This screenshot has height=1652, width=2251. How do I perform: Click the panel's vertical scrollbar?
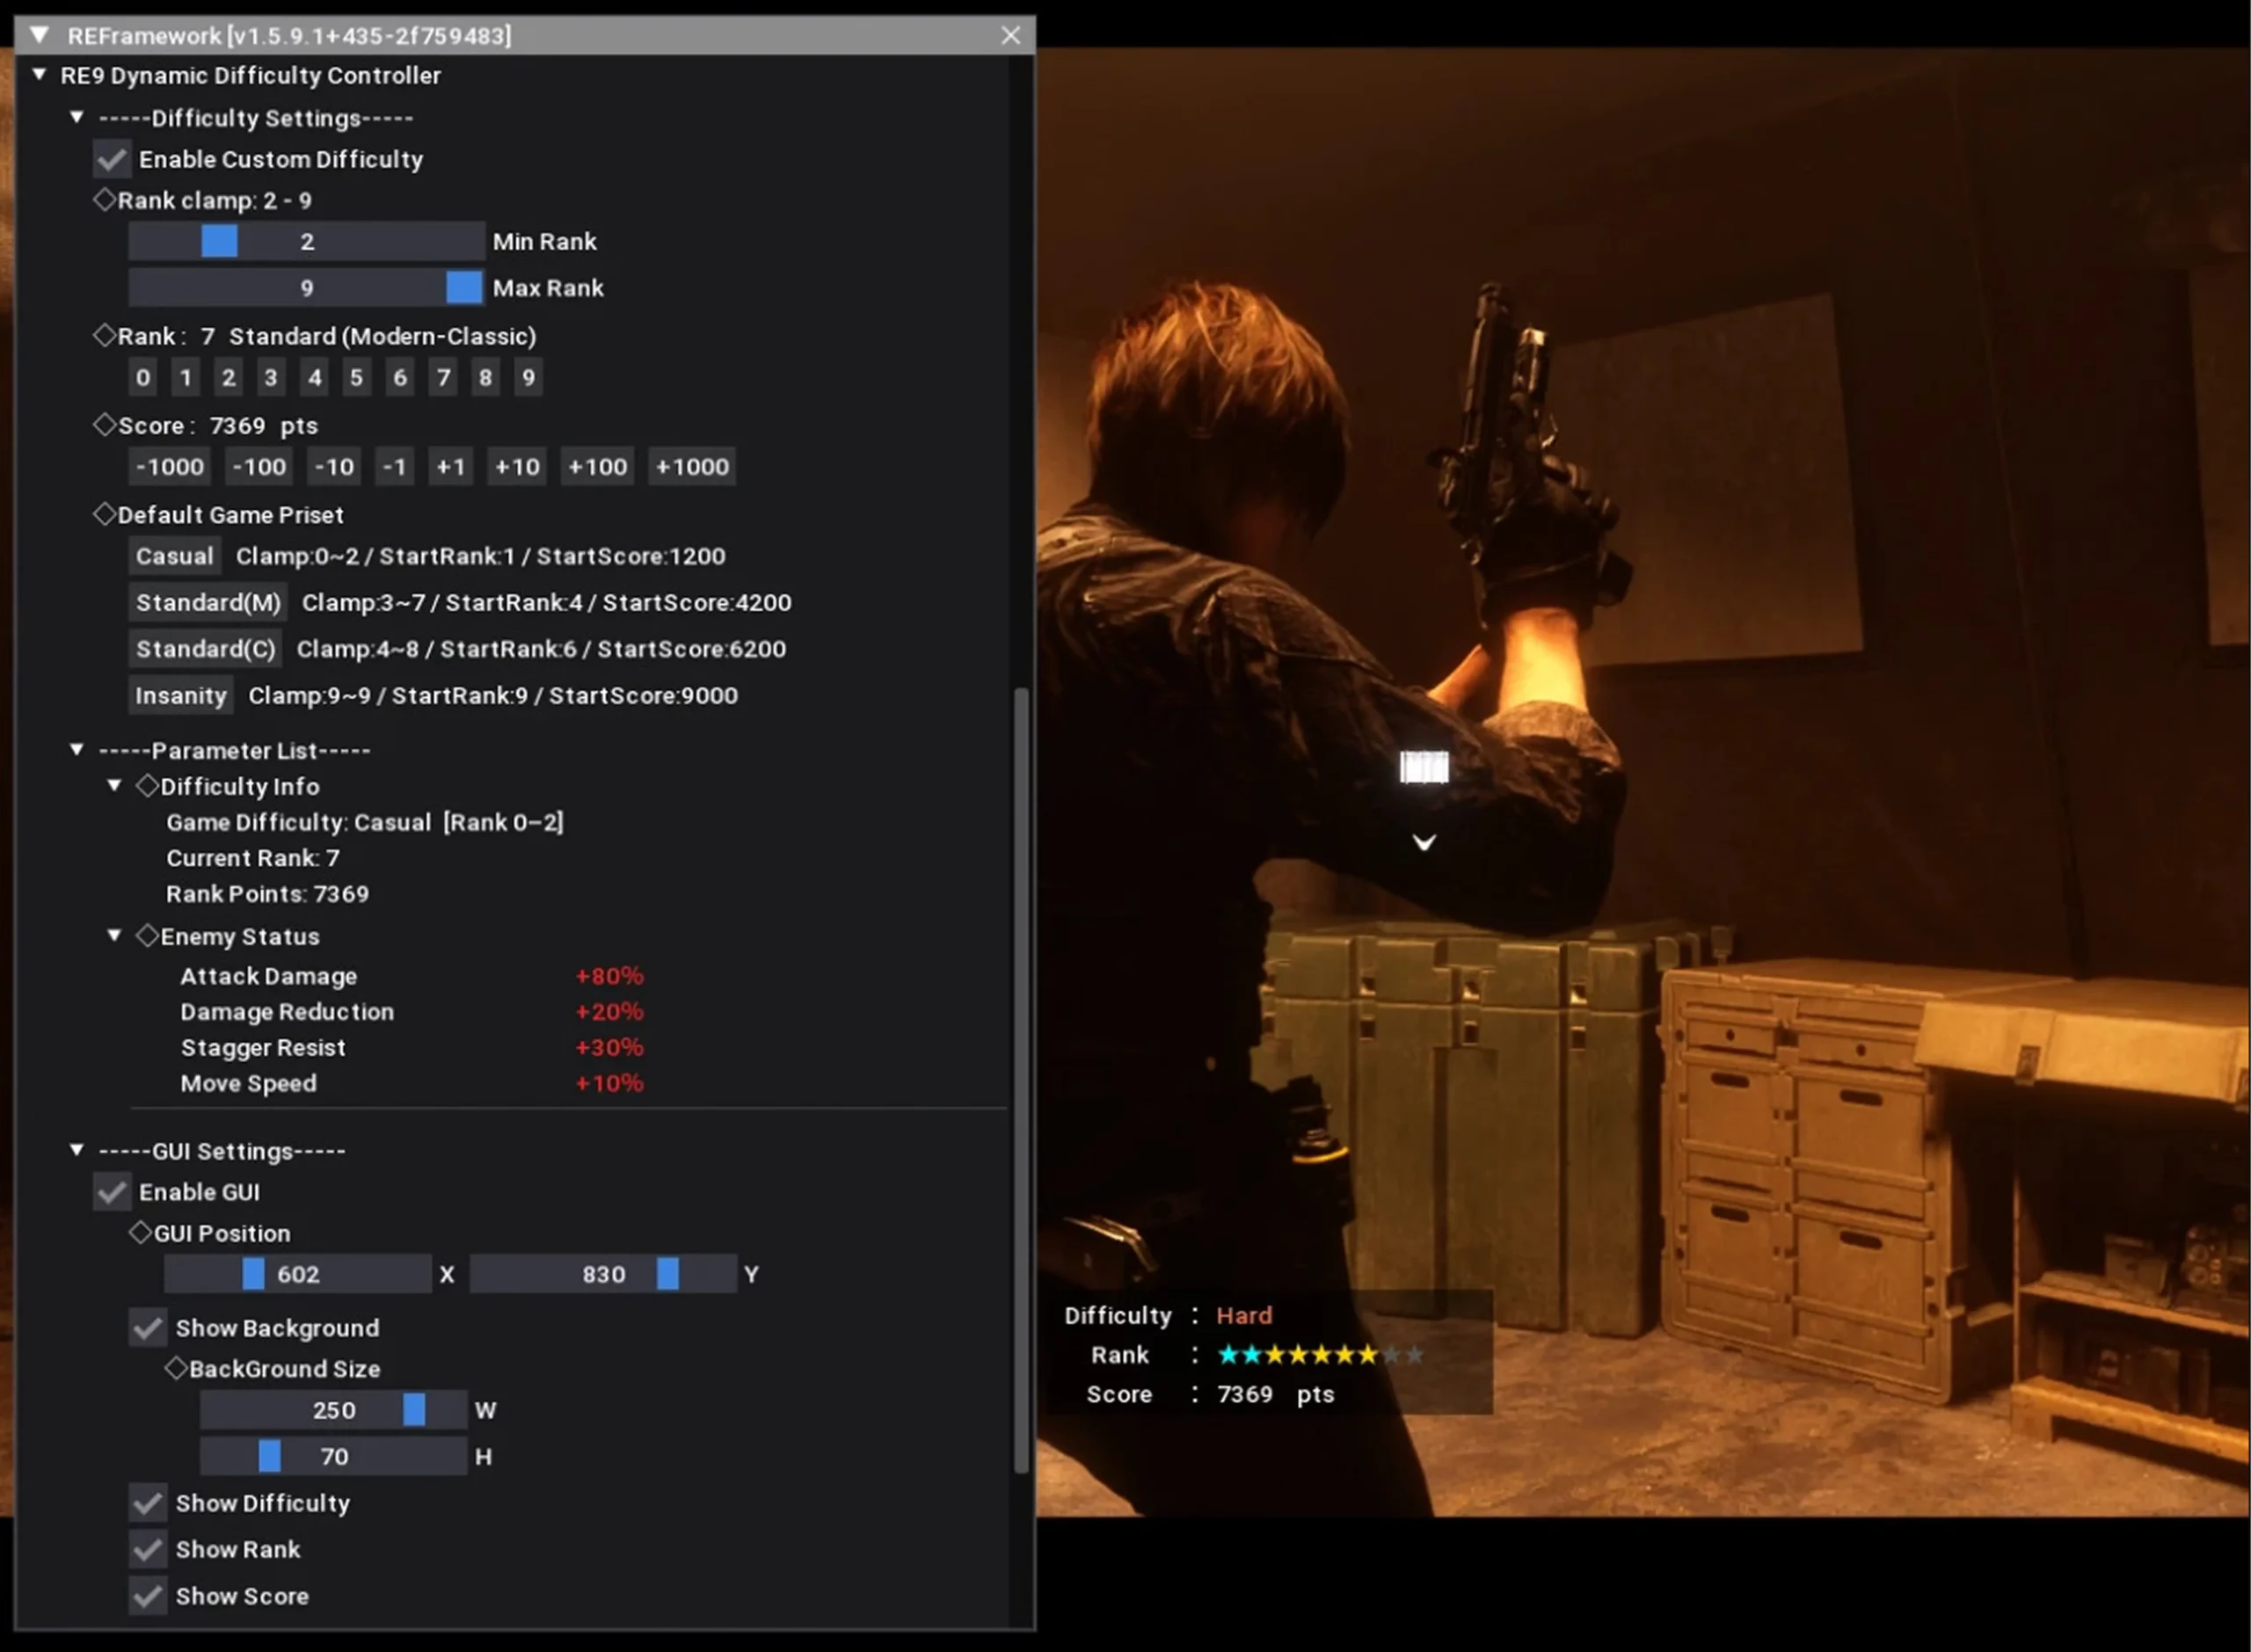click(x=1020, y=1080)
